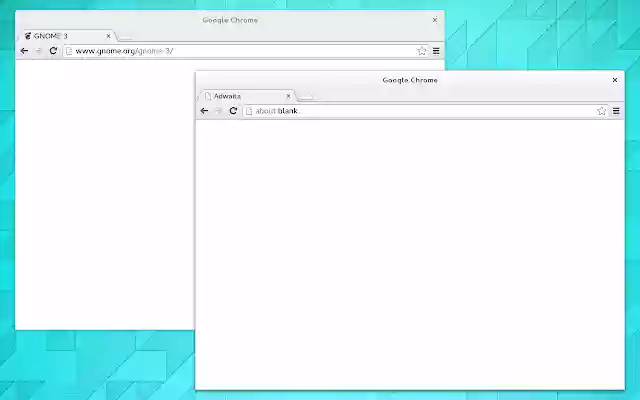
Task: Close the Adwaita tab
Action: point(288,96)
